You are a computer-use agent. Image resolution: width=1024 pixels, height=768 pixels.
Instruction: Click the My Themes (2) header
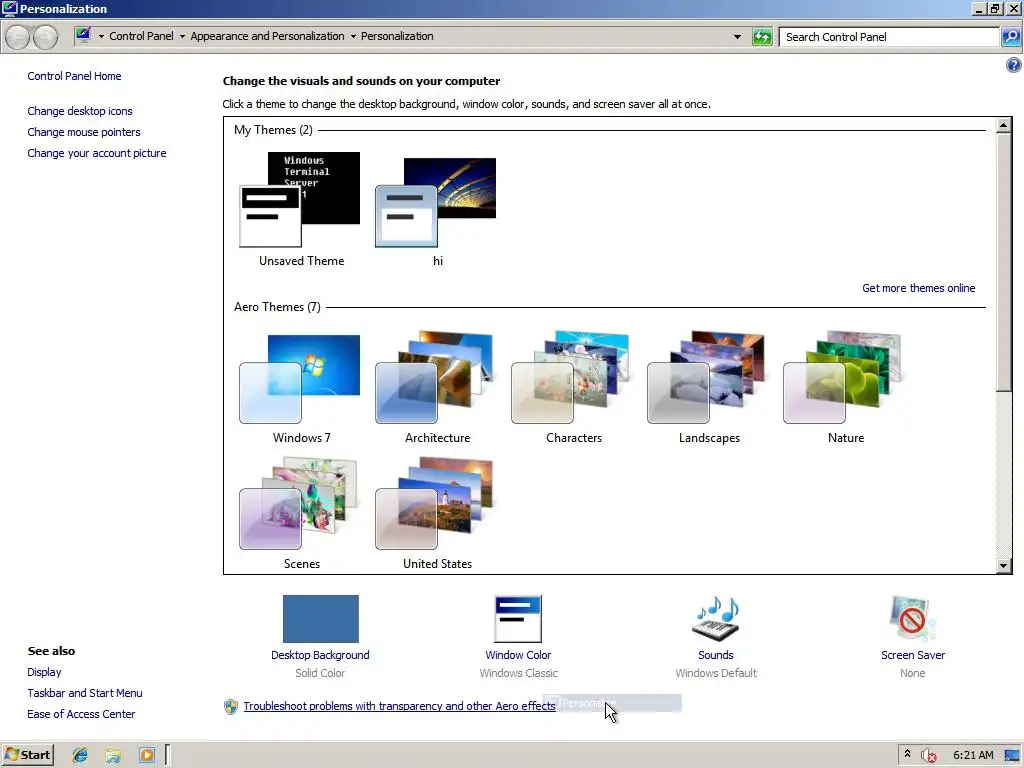pos(273,130)
